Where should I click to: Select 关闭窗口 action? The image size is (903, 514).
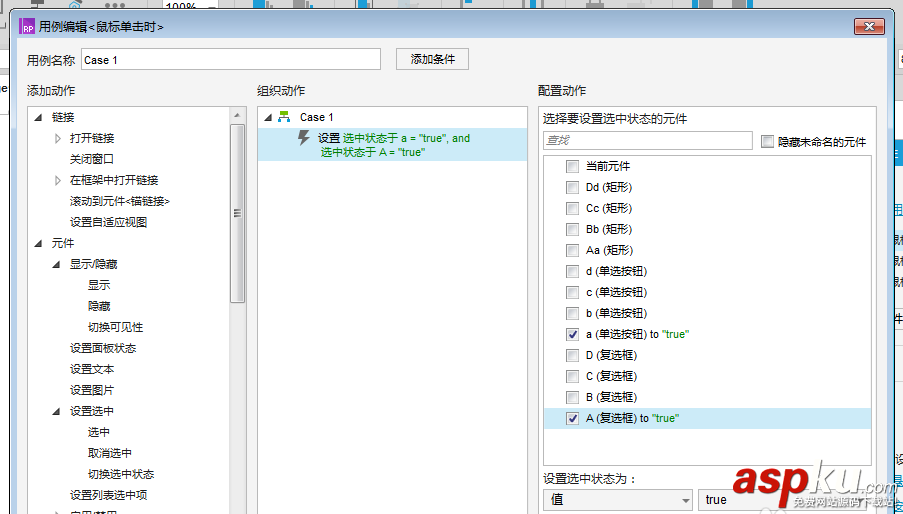pos(92,159)
